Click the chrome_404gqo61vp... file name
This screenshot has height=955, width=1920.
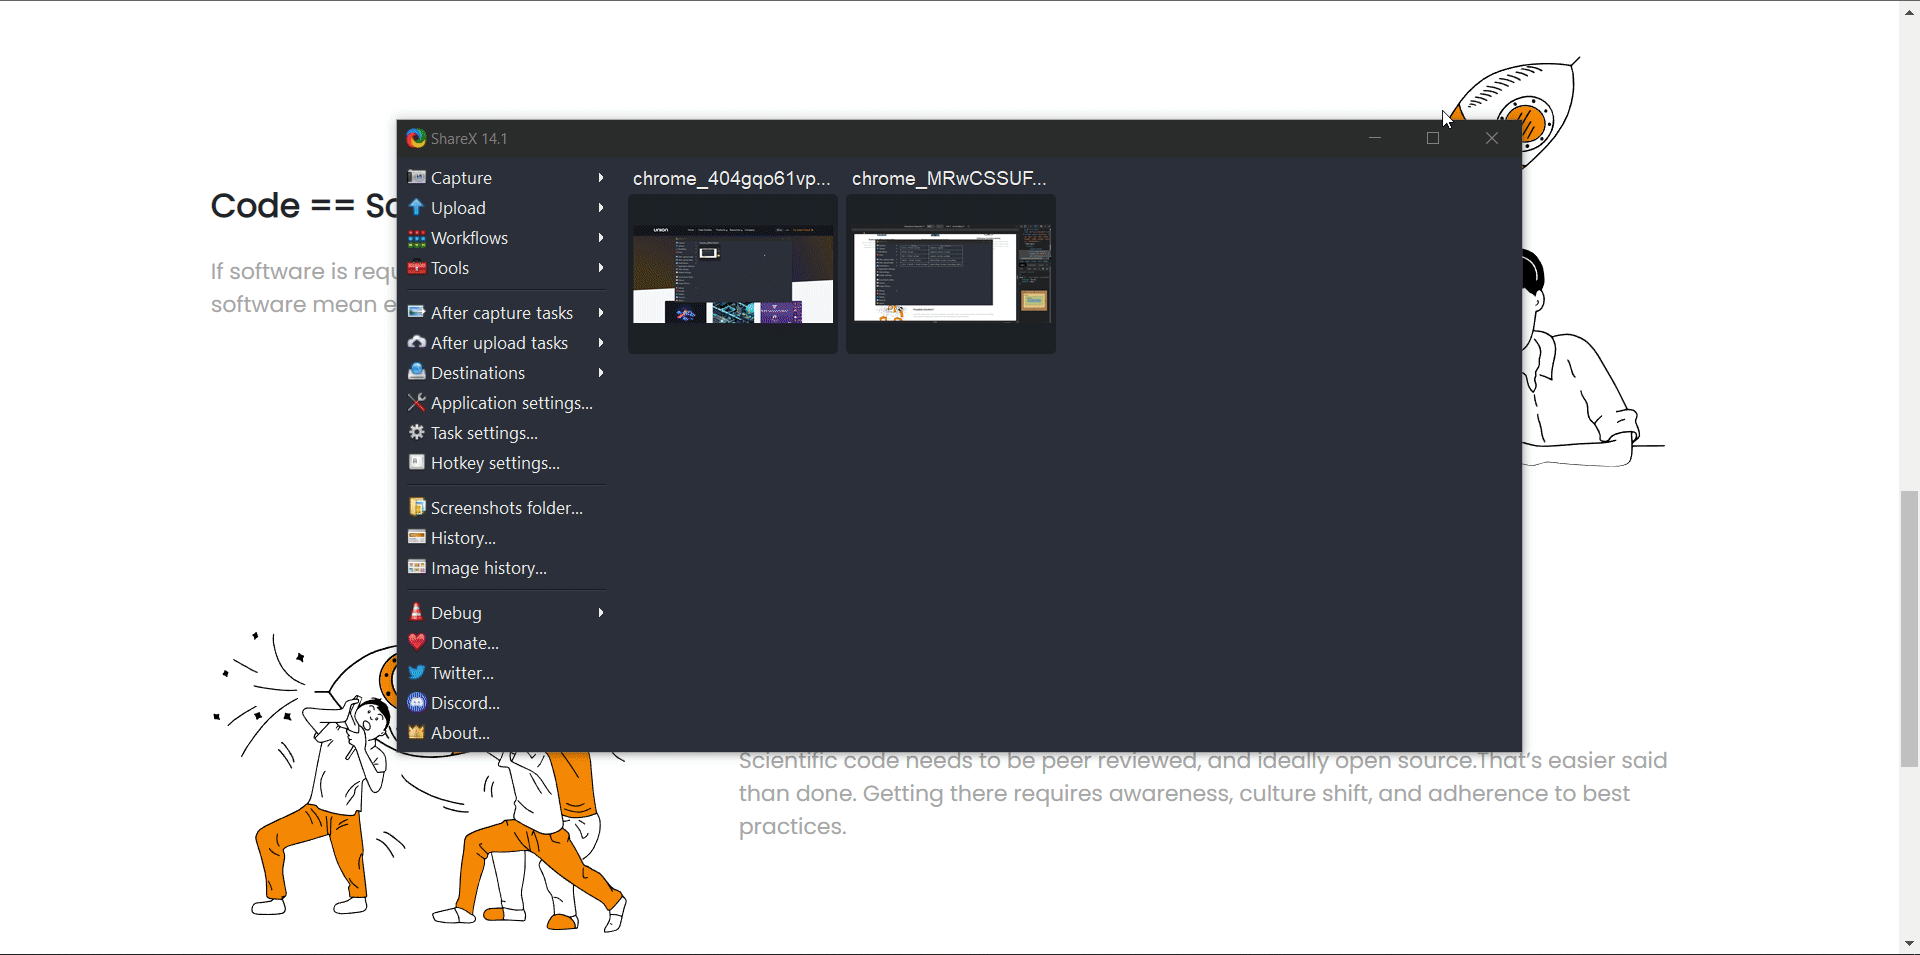click(x=732, y=178)
